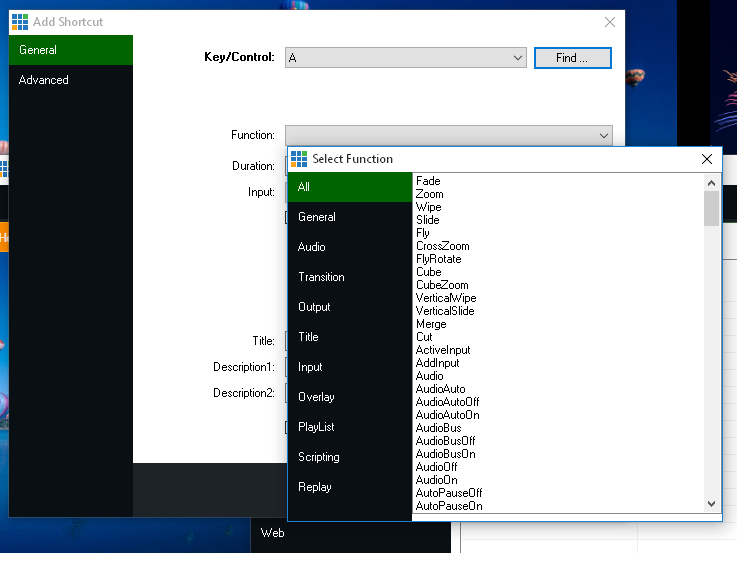740x566 pixels.
Task: Open the Key/Control dropdown
Action: point(518,58)
